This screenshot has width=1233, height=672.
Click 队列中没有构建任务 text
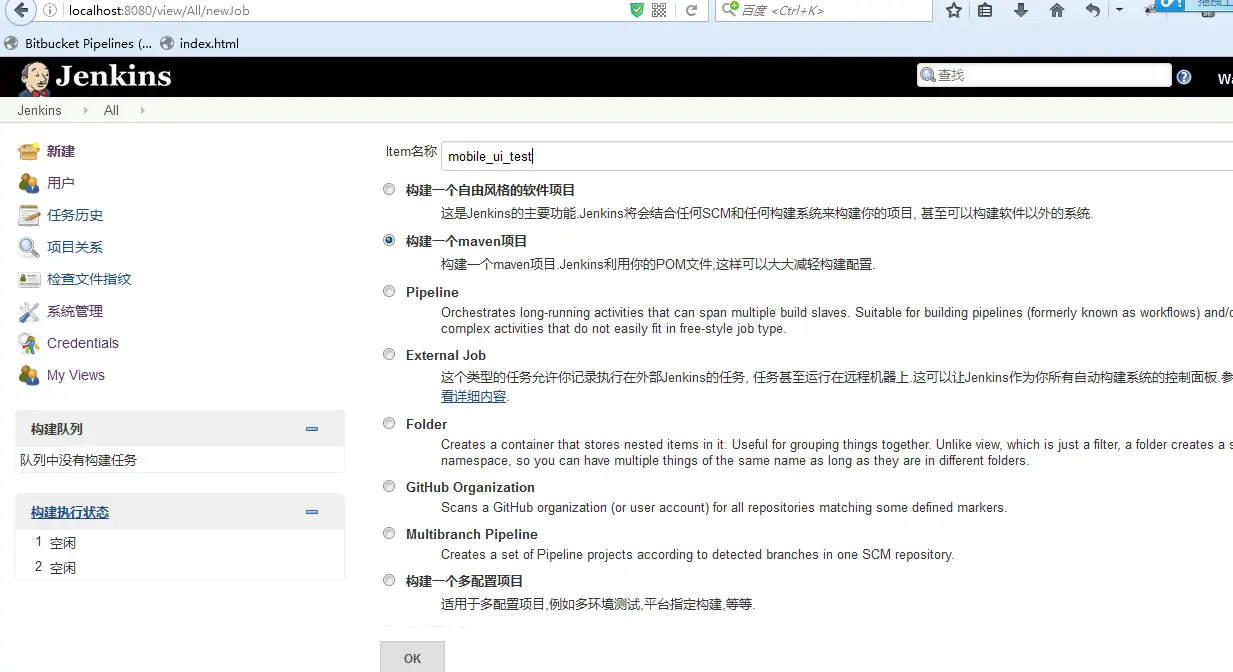click(x=79, y=460)
